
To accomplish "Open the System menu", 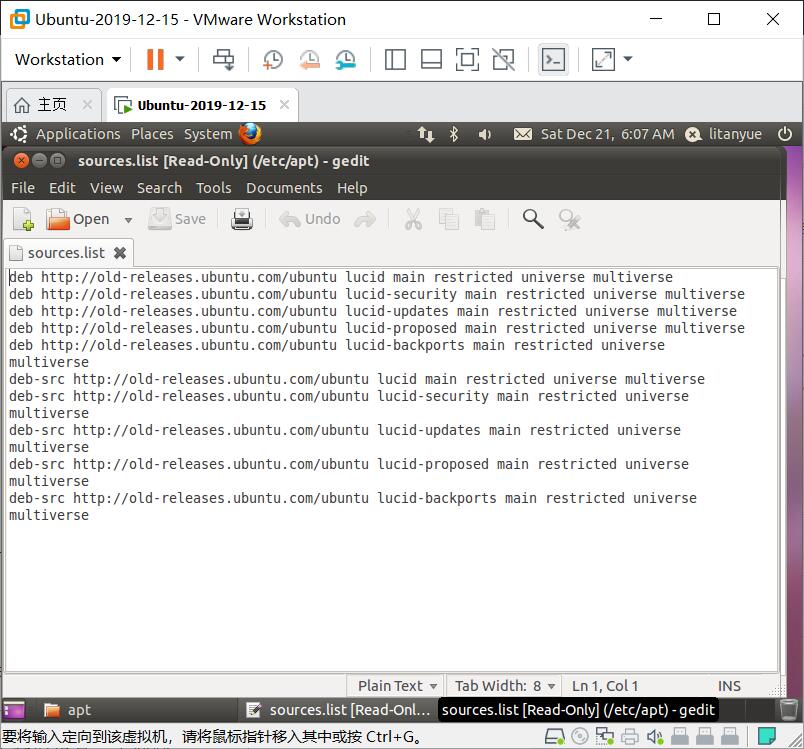I will pos(208,134).
